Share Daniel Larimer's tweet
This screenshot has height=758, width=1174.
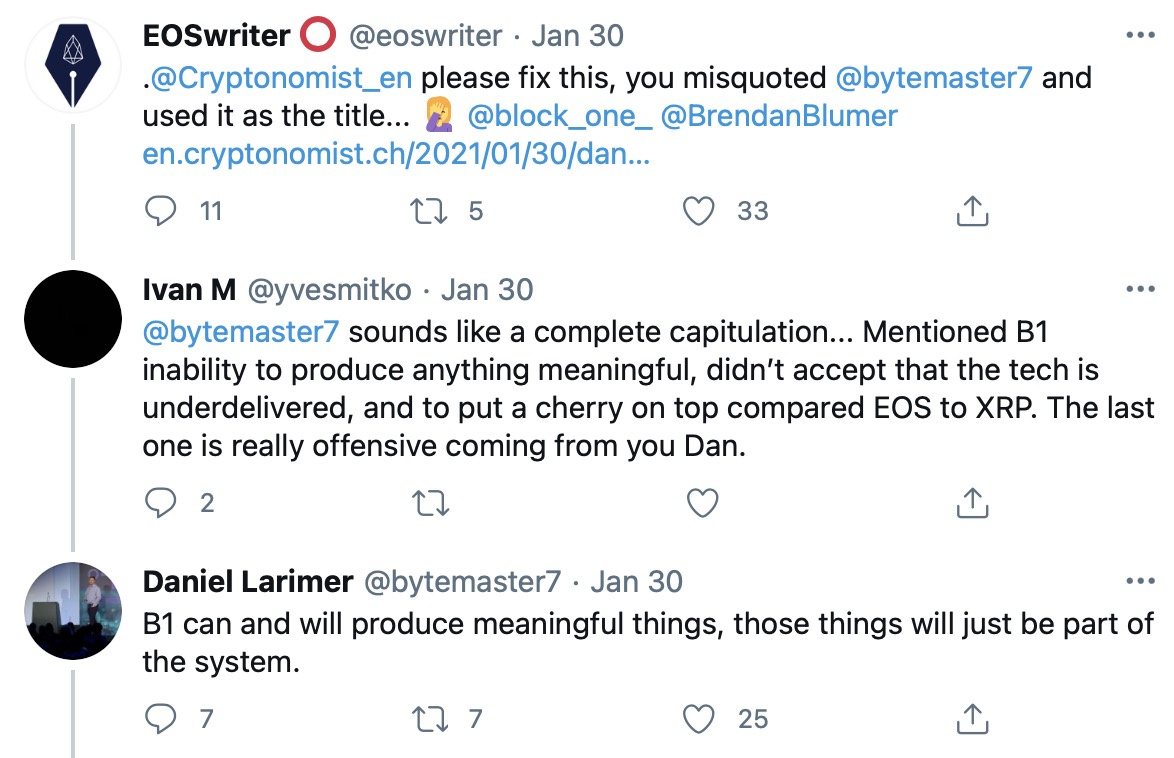[972, 718]
